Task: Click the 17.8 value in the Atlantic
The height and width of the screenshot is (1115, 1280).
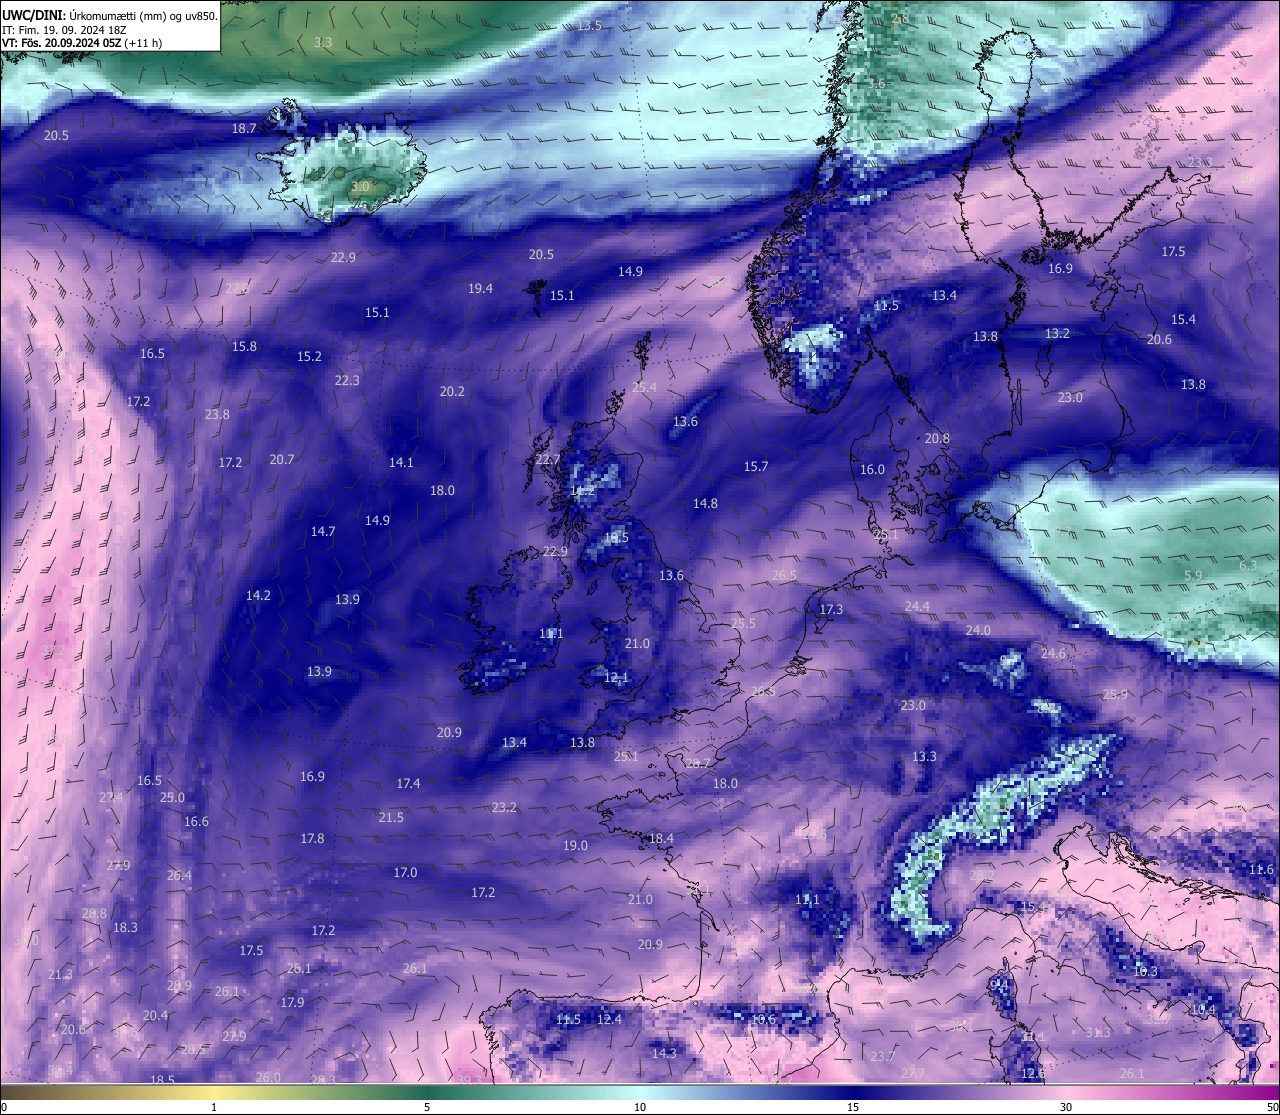Action: point(312,839)
